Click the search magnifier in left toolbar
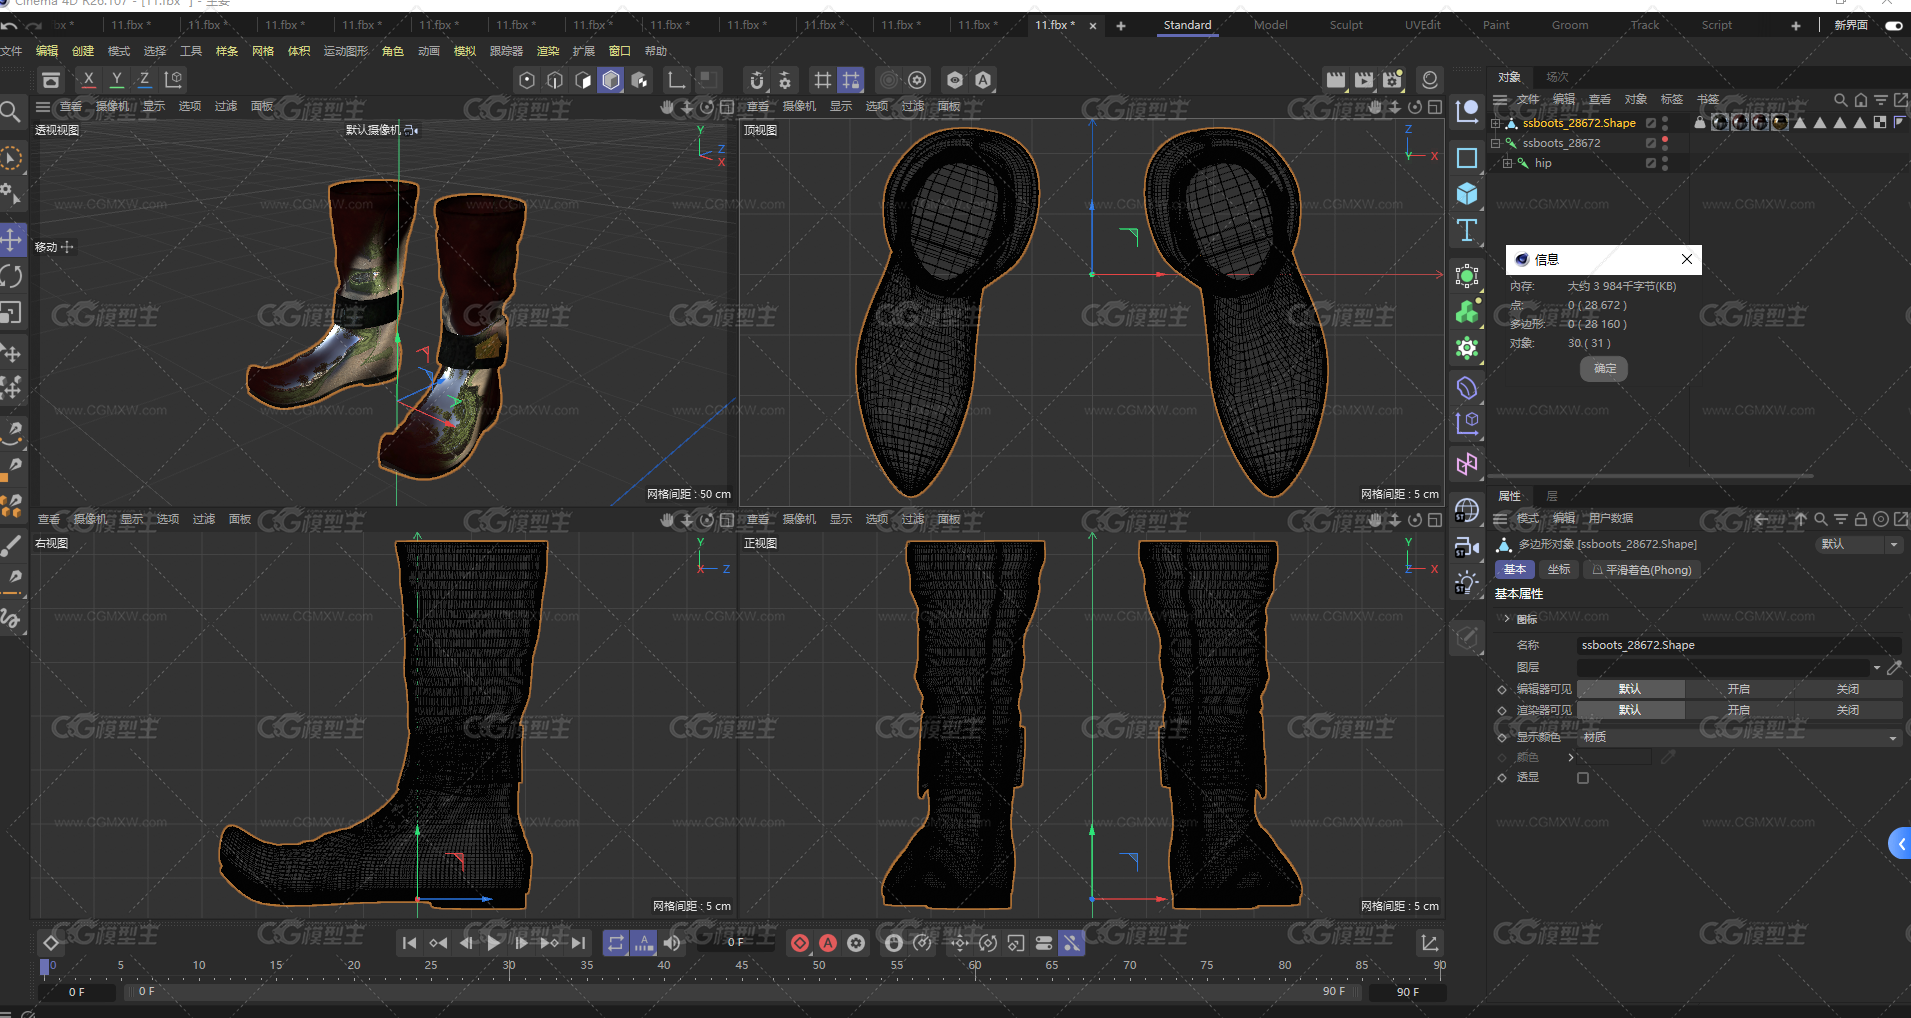This screenshot has width=1911, height=1018. (x=11, y=111)
